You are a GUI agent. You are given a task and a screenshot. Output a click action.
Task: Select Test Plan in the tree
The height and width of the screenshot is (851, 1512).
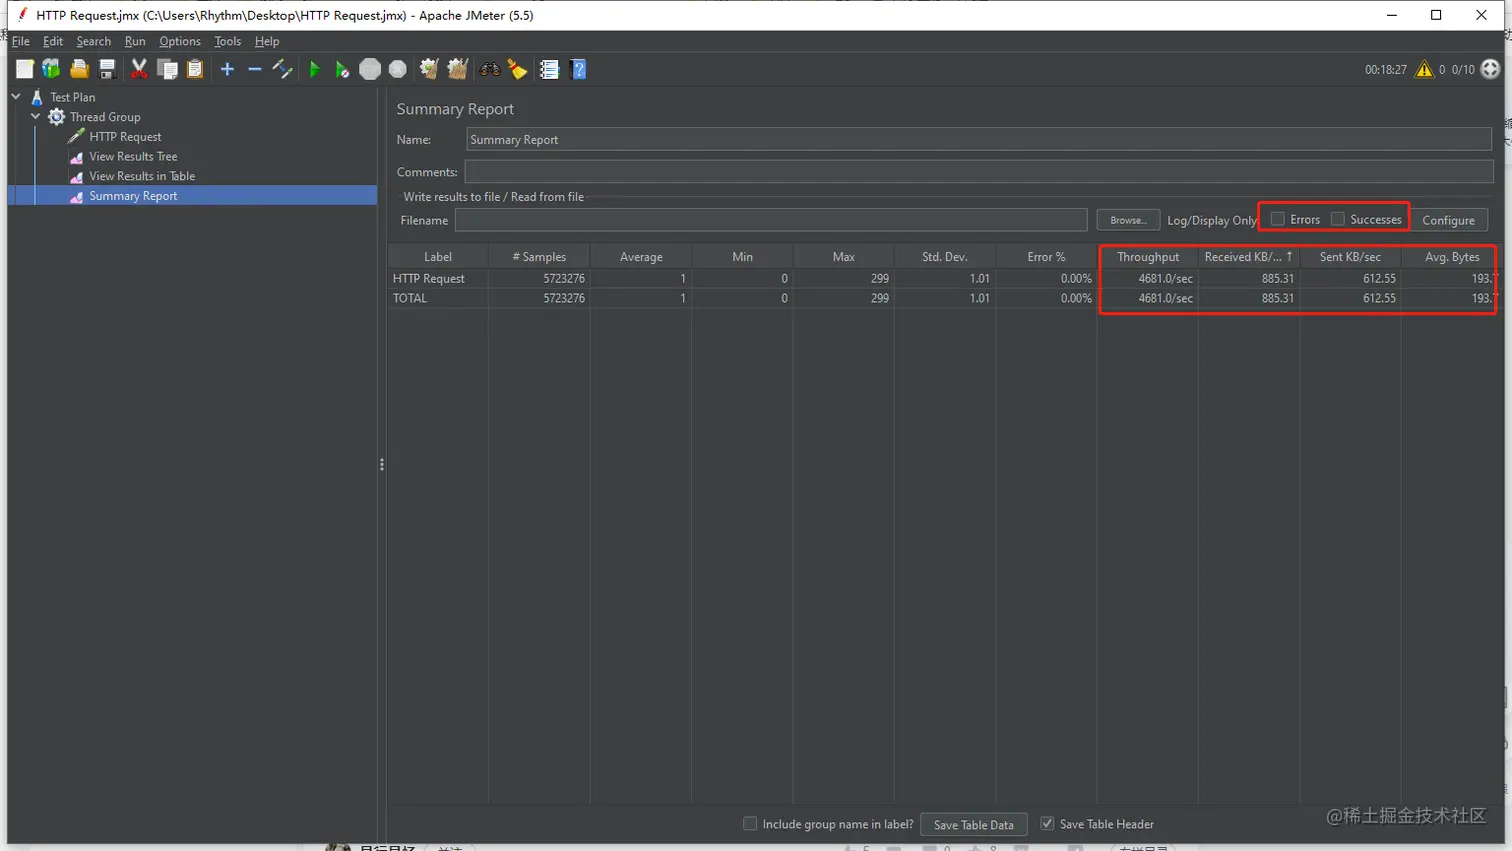tap(72, 97)
